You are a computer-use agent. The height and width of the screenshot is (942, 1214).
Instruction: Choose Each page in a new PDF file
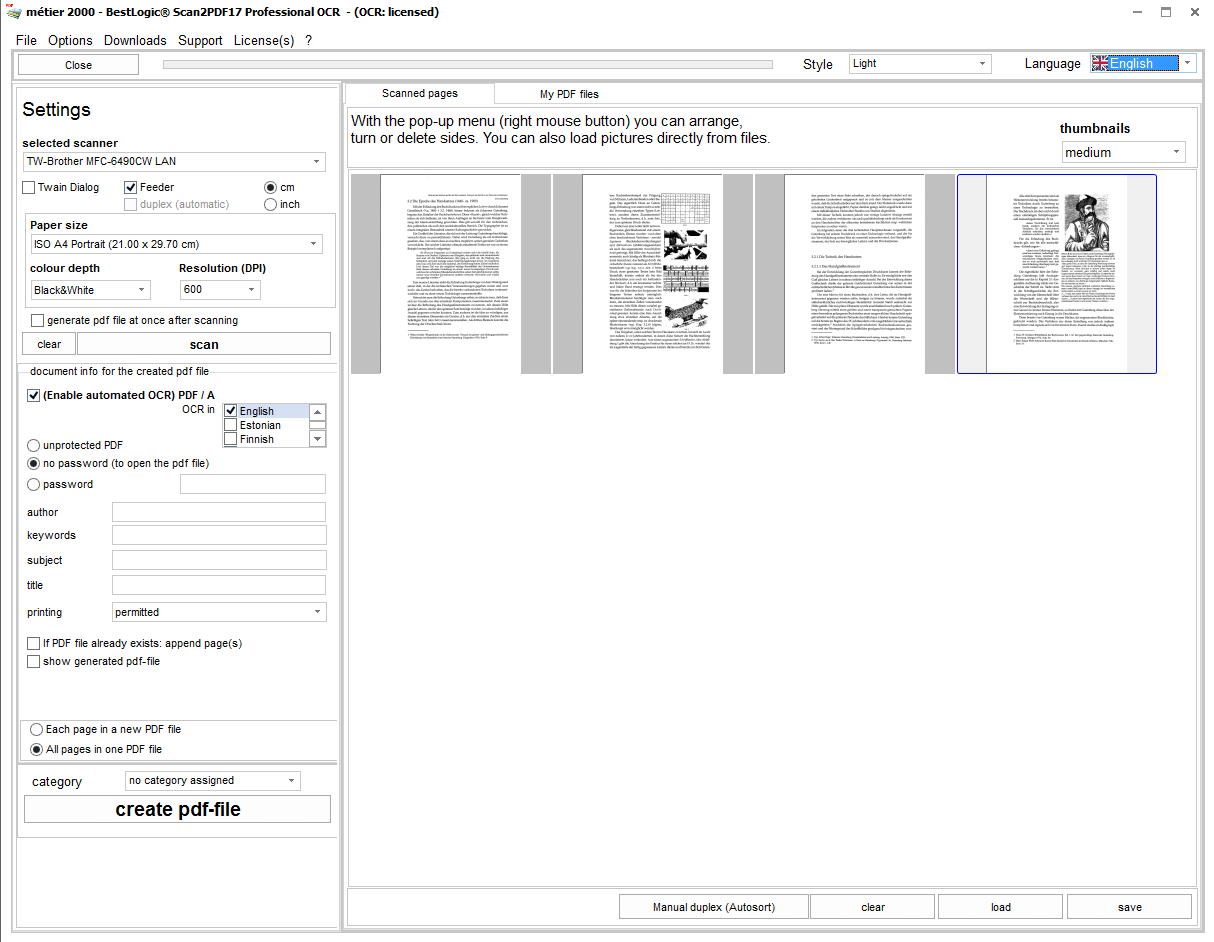point(37,729)
